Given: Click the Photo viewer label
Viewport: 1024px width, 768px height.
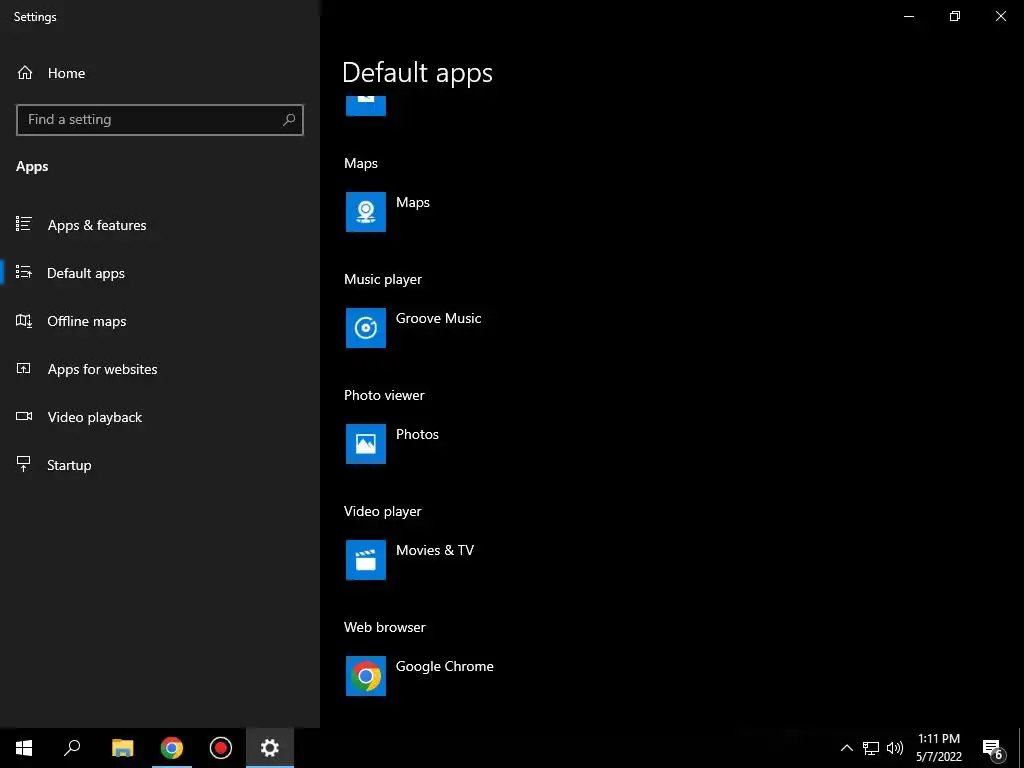Looking at the screenshot, I should point(384,395).
